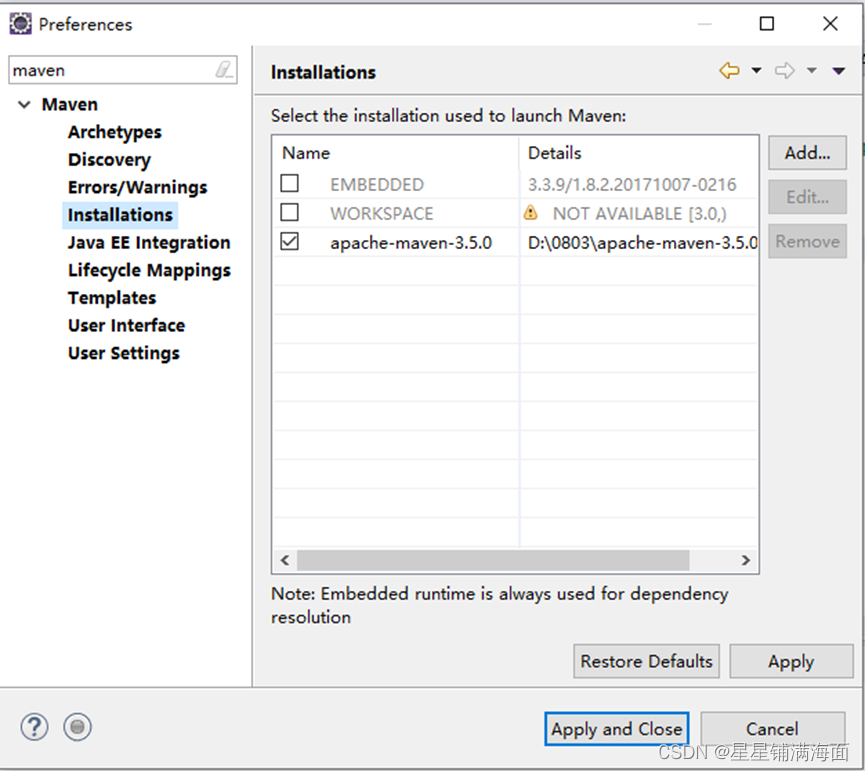Select Templates in the tree

[x=112, y=298]
